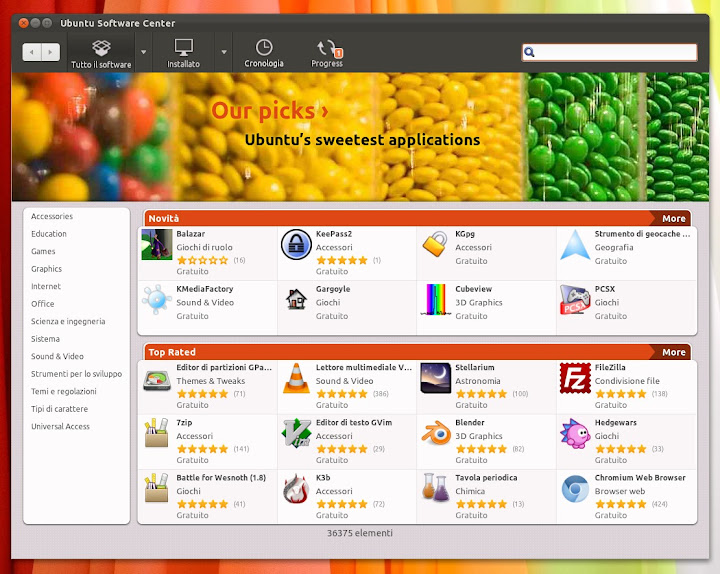Click the KMediaFactory icon
Image resolution: width=720 pixels, height=574 pixels.
point(157,299)
